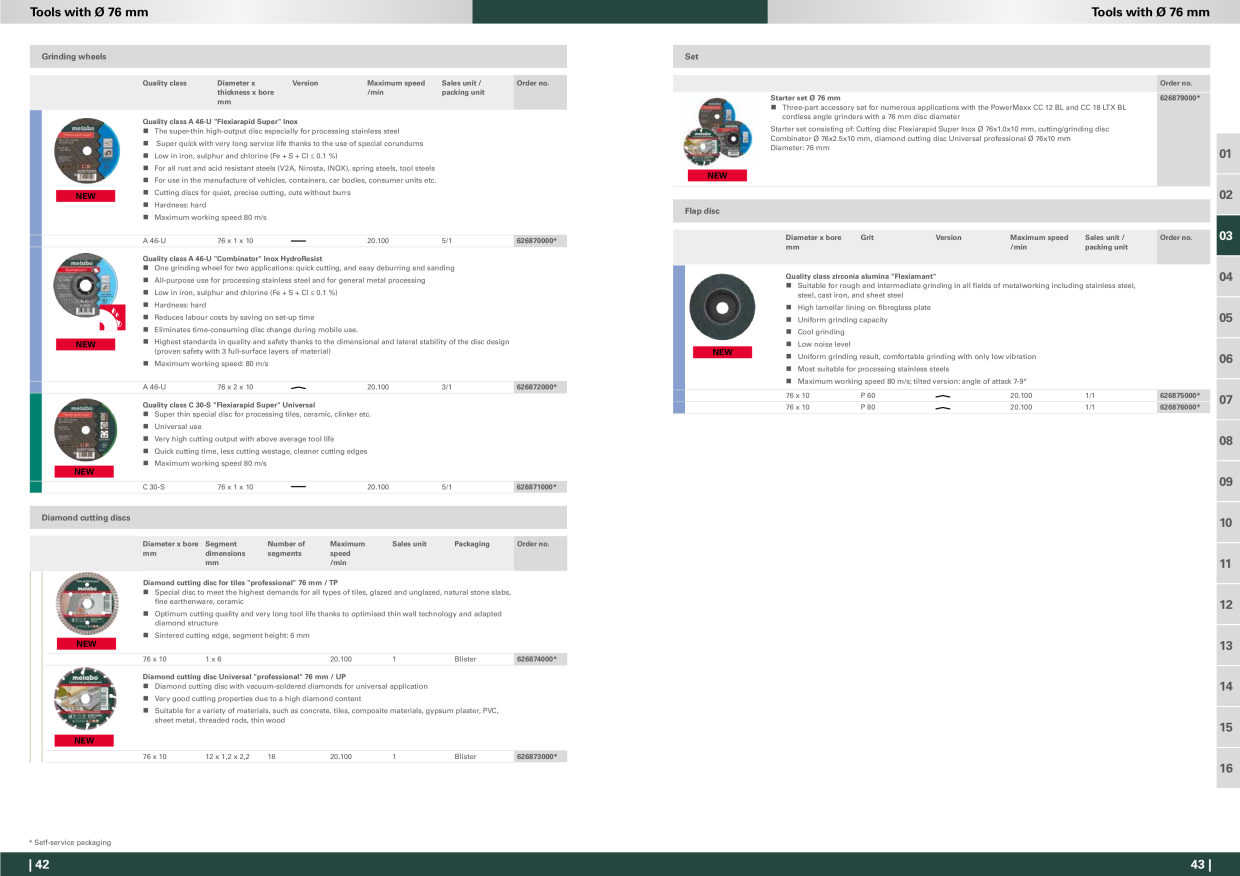
Task: Click the NEW badge under Flexiarapid Universal disc
Action: point(85,472)
